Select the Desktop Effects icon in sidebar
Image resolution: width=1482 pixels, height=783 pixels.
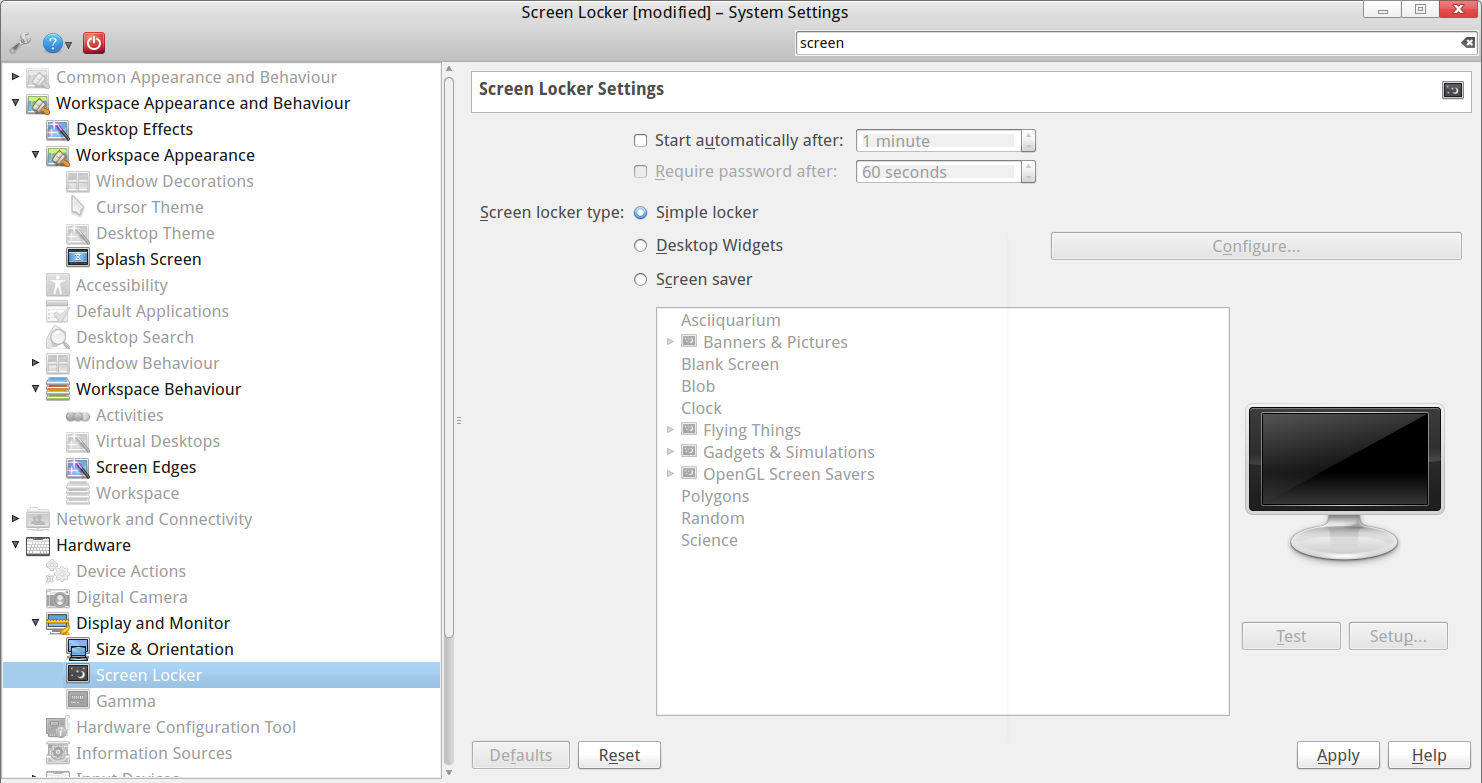coord(58,129)
